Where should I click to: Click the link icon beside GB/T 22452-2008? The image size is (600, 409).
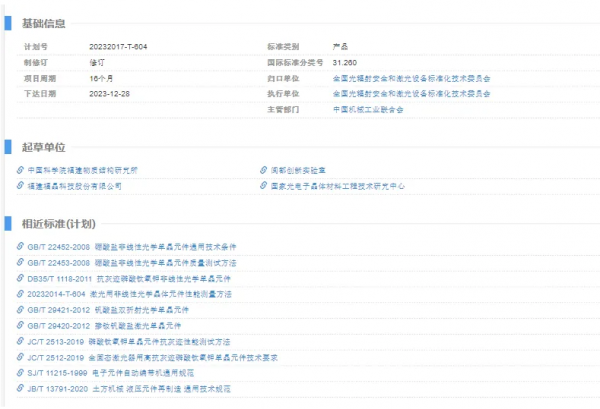click(x=20, y=246)
